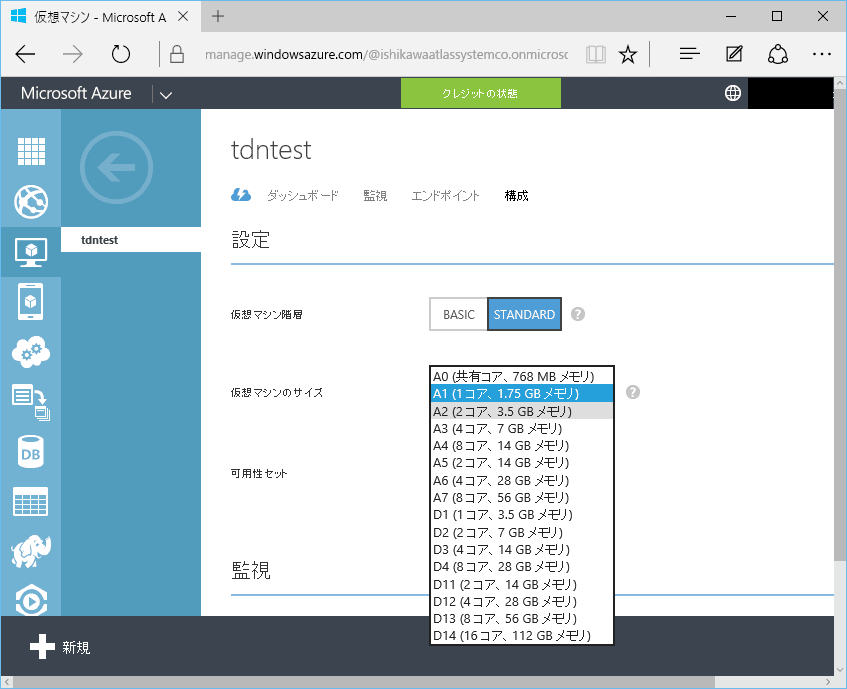Show help for virtual machine size

[633, 393]
